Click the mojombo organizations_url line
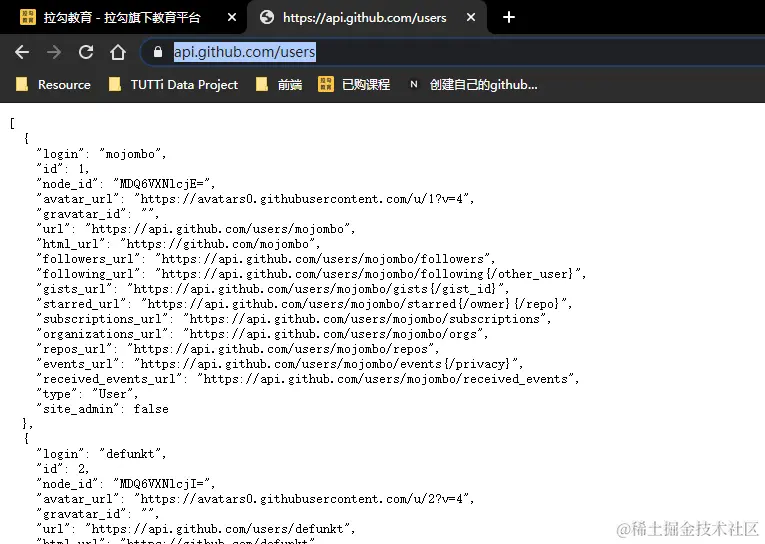The width and height of the screenshot is (765, 544). pos(262,334)
